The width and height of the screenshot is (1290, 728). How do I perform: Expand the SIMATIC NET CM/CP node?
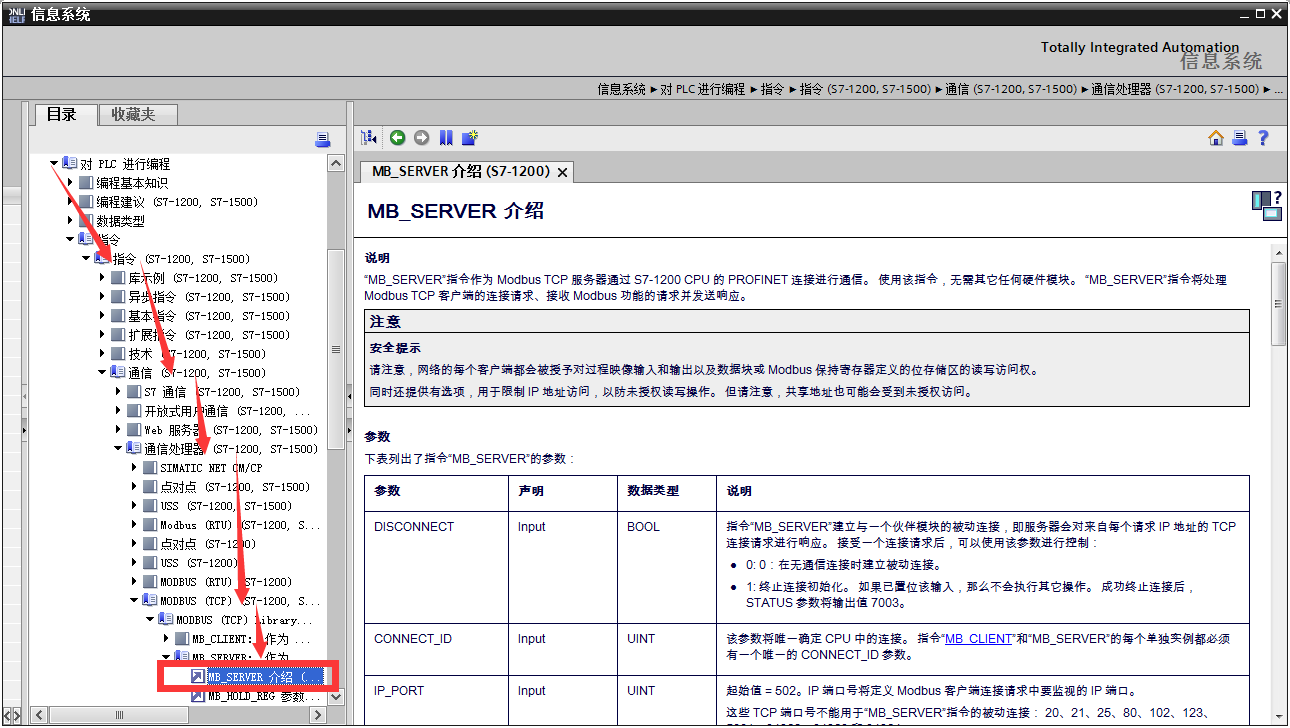point(134,468)
